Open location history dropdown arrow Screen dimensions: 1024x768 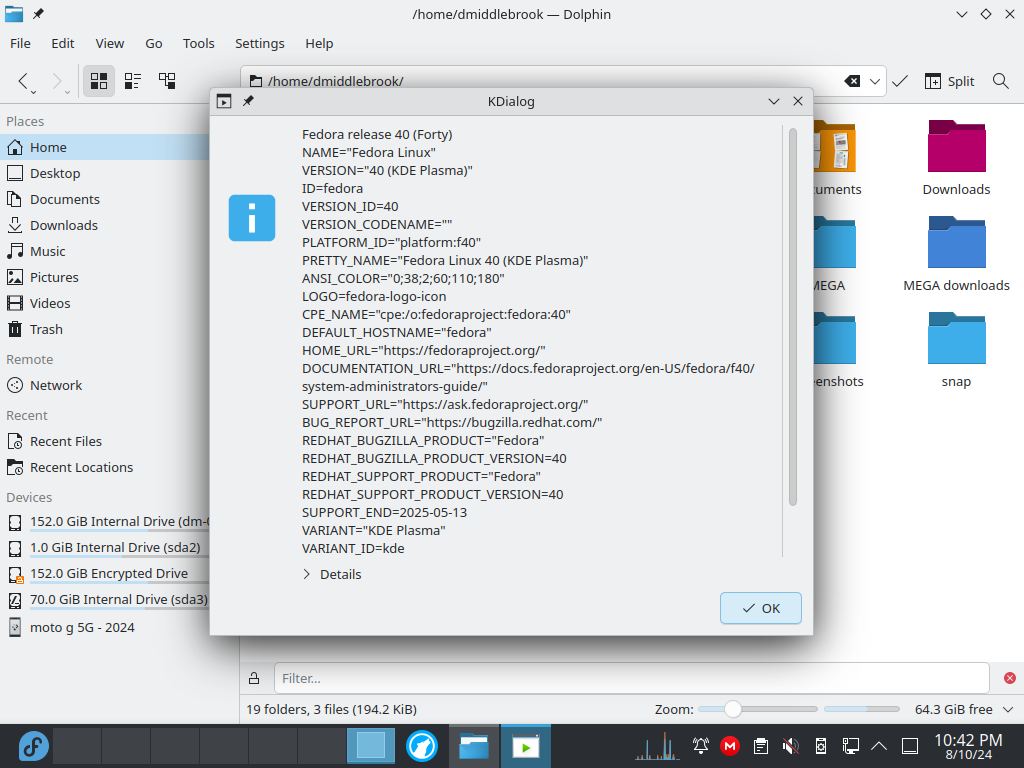pyautogui.click(x=874, y=81)
